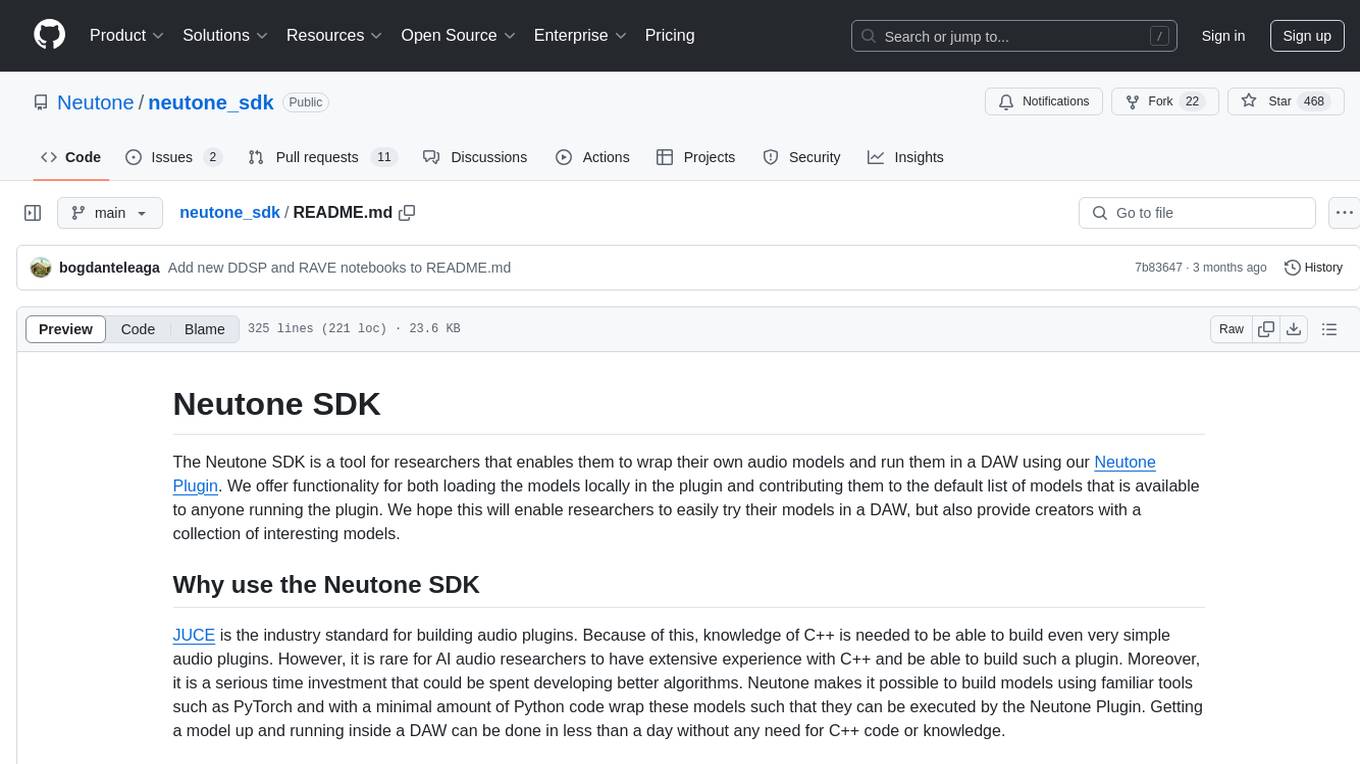Viewport: 1360px width, 764px height.
Task: Click the "Neutone SDK" main heading
Action: click(x=277, y=404)
